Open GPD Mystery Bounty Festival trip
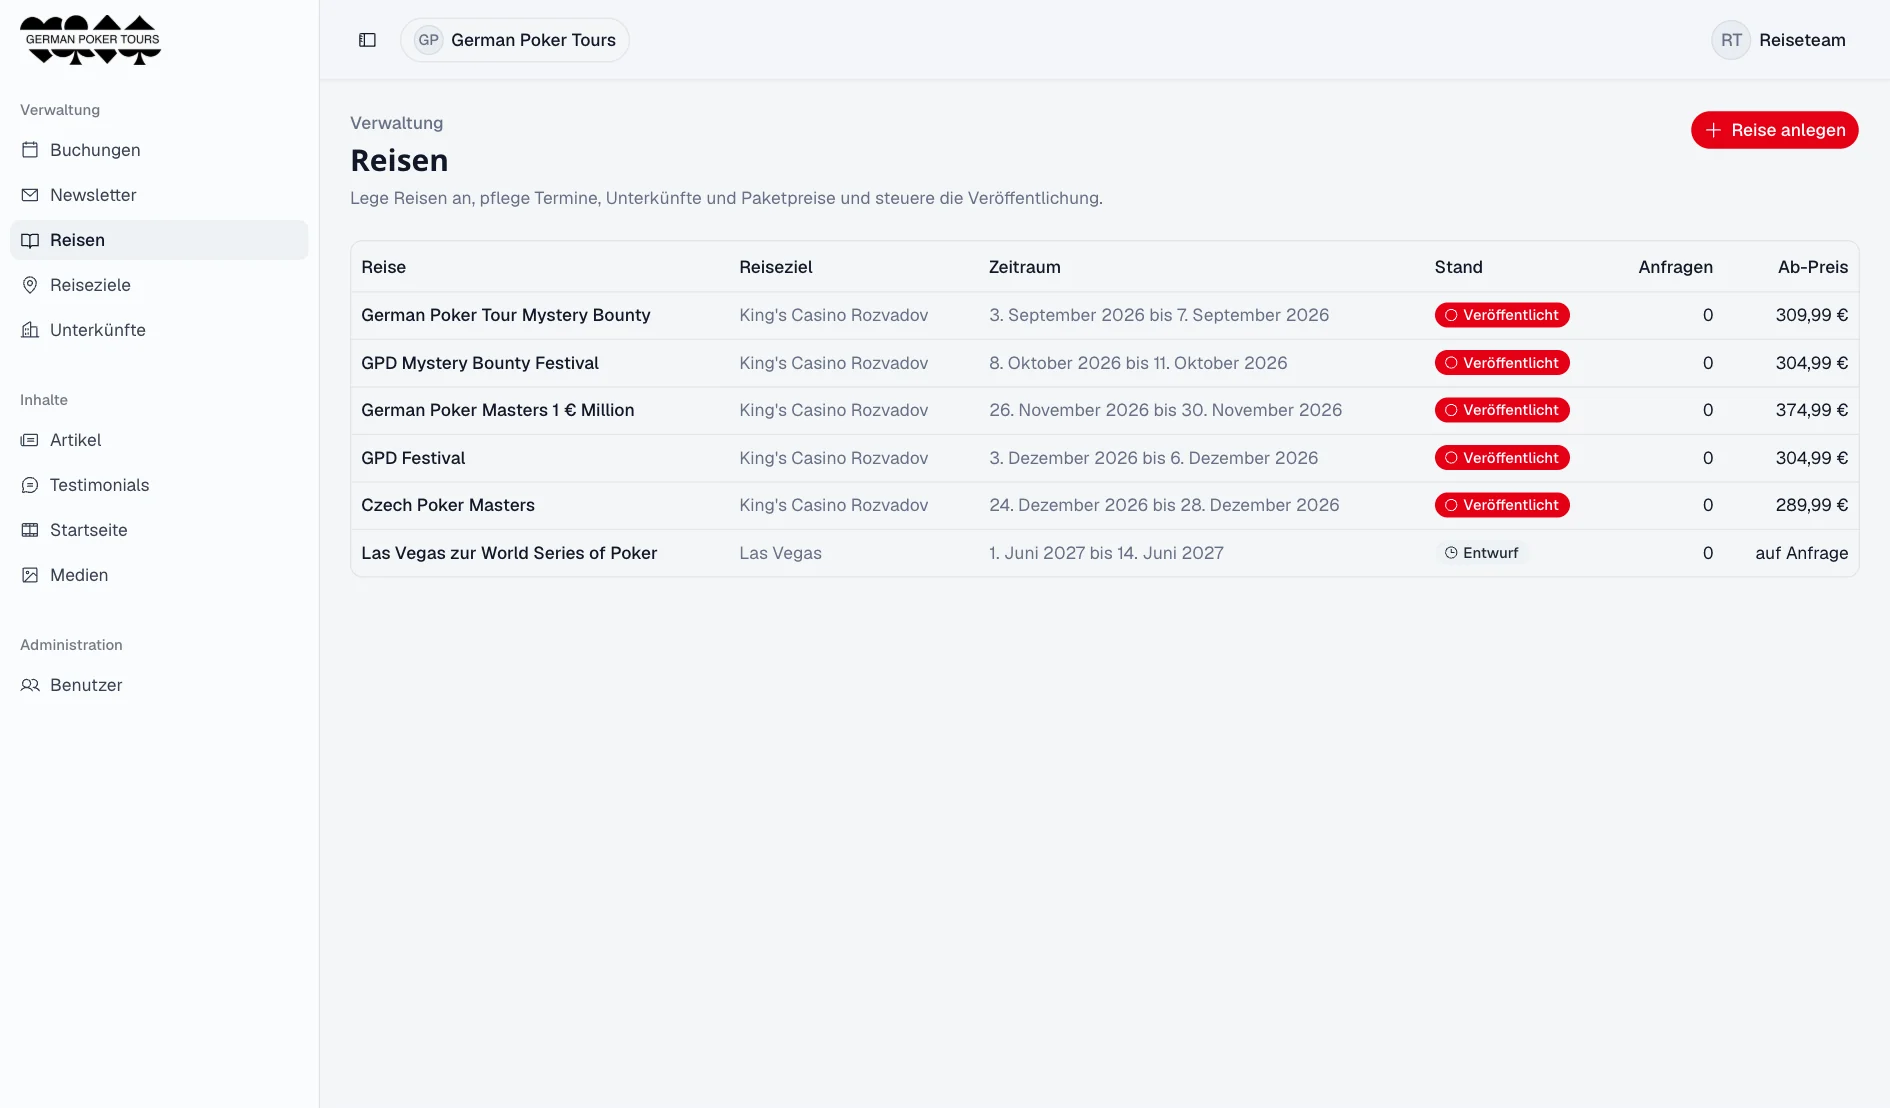Viewport: 1890px width, 1108px height. click(x=480, y=363)
